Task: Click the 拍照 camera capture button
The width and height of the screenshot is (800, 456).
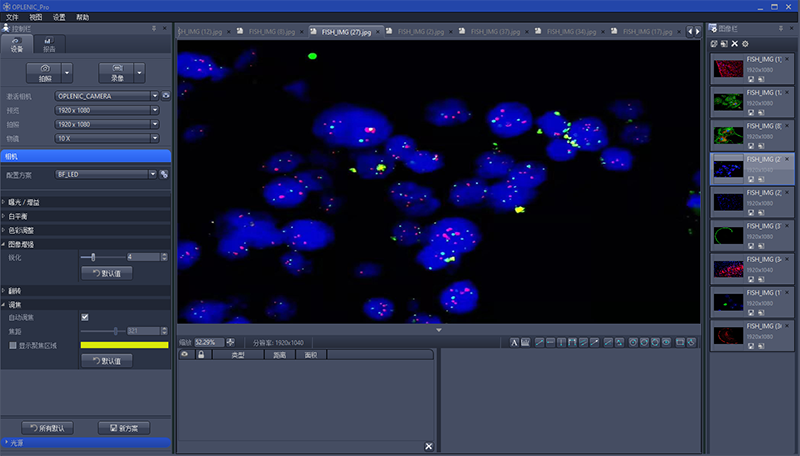Action: coord(45,72)
